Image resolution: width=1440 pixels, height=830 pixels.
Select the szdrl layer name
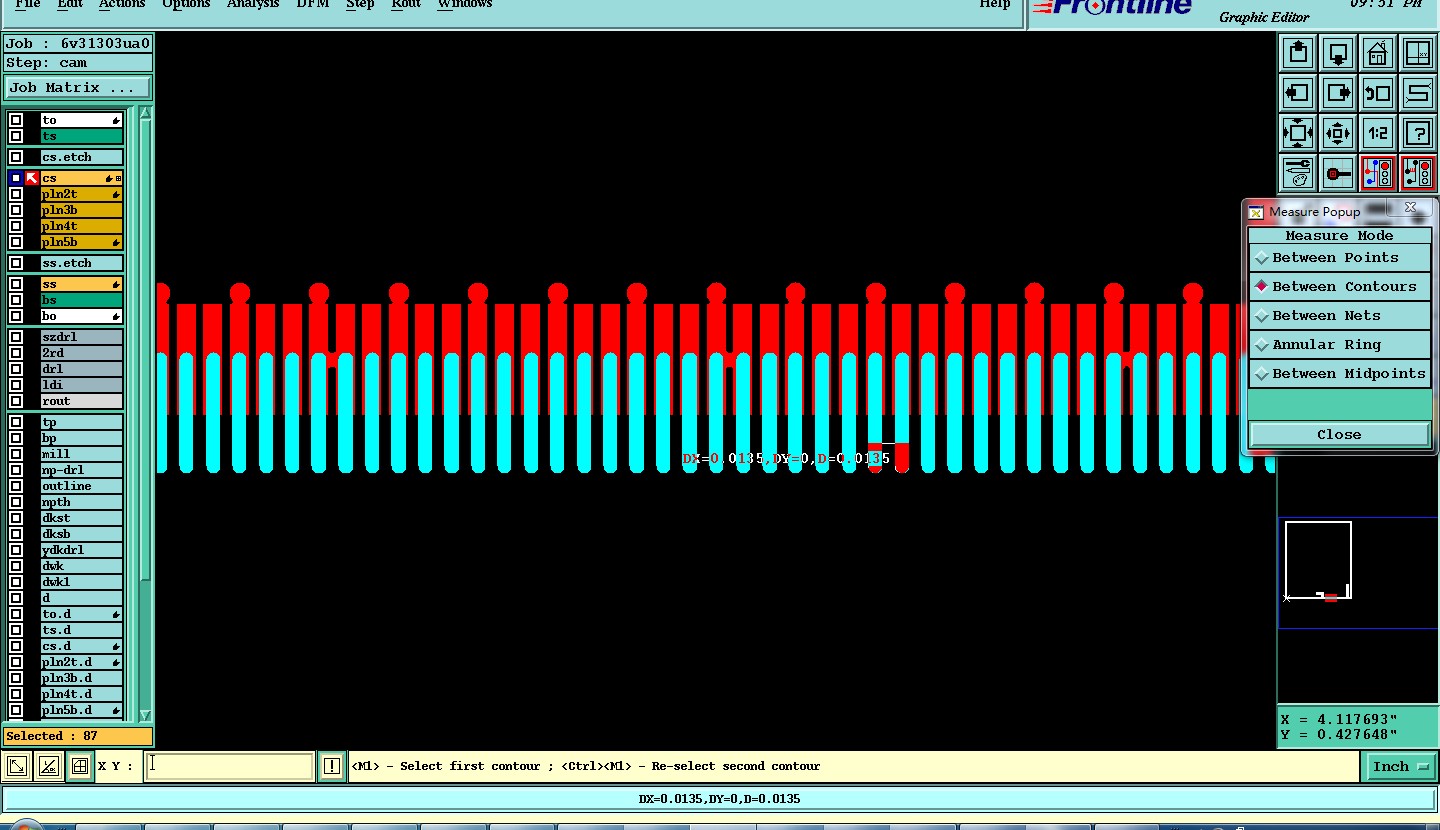click(82, 337)
